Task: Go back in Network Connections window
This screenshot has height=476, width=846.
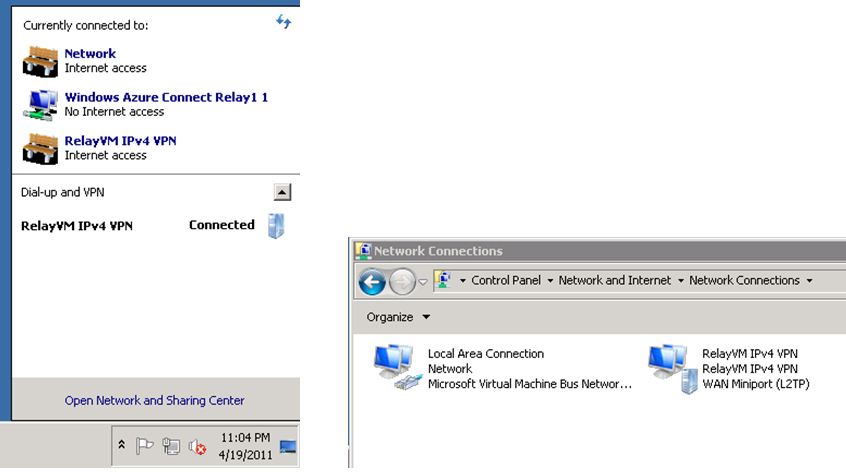Action: [x=372, y=282]
